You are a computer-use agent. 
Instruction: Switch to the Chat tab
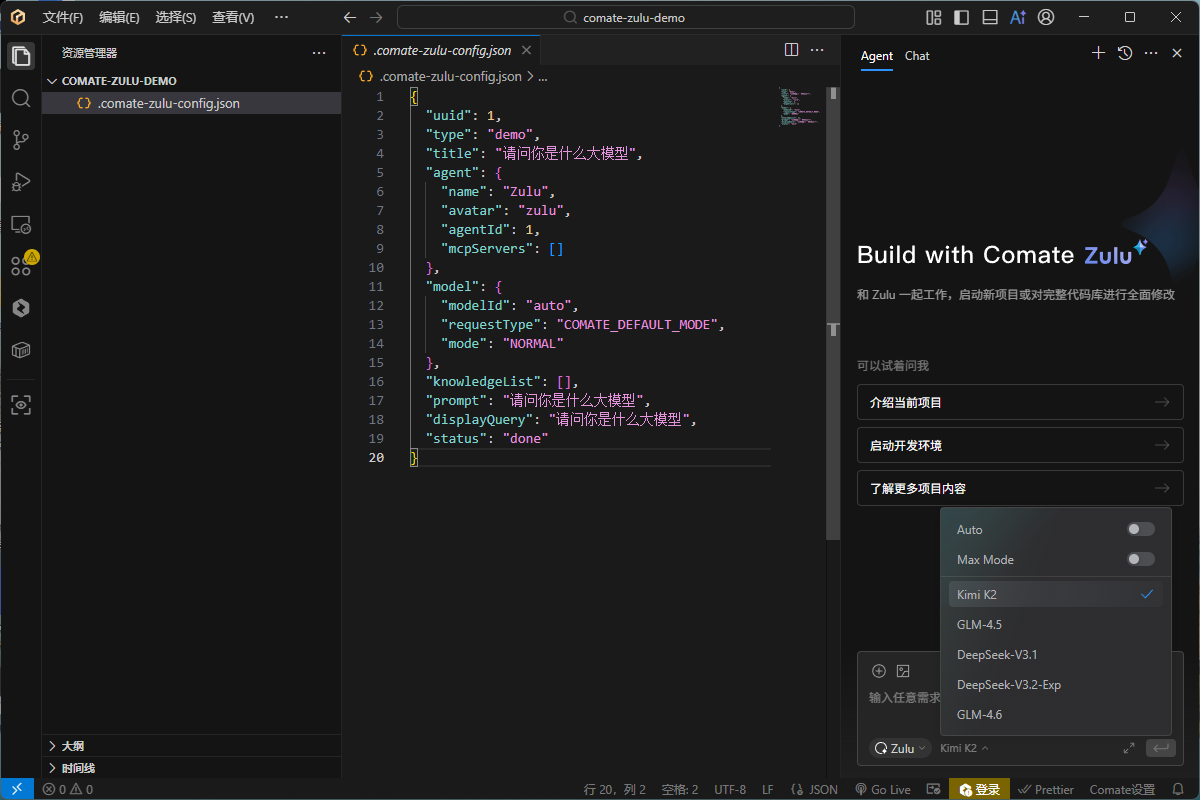[917, 56]
